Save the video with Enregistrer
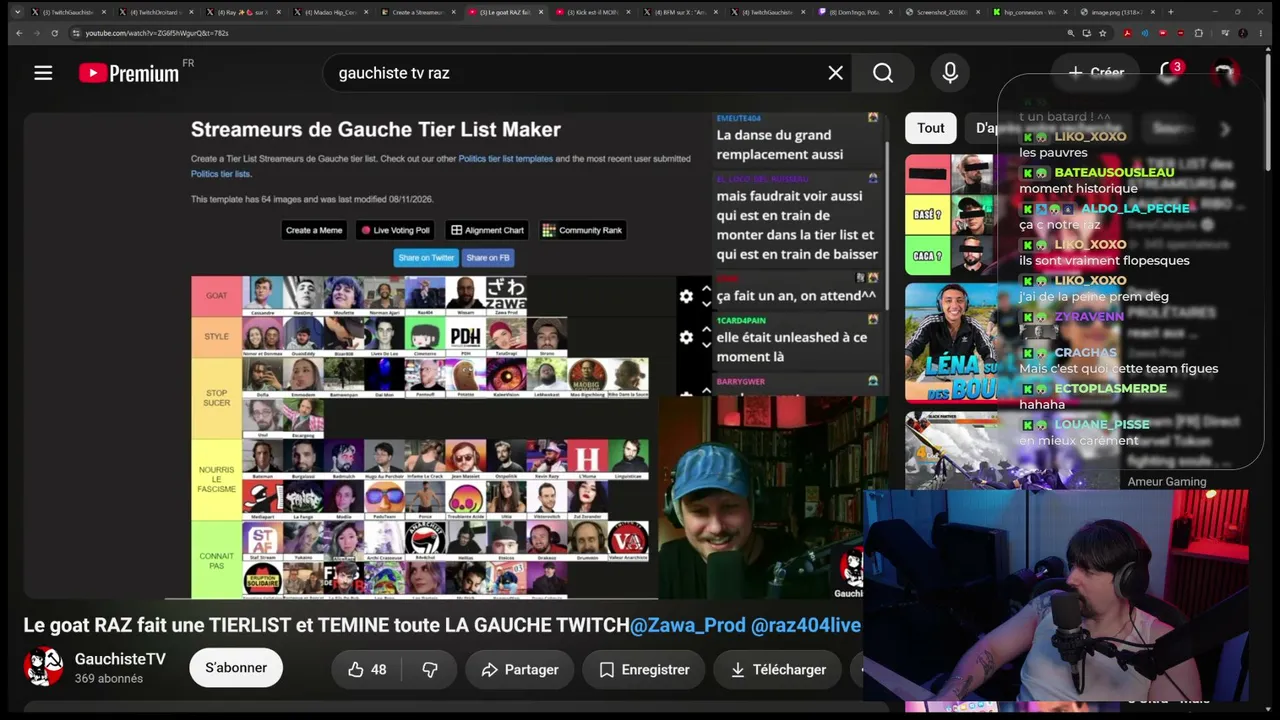 [644, 670]
